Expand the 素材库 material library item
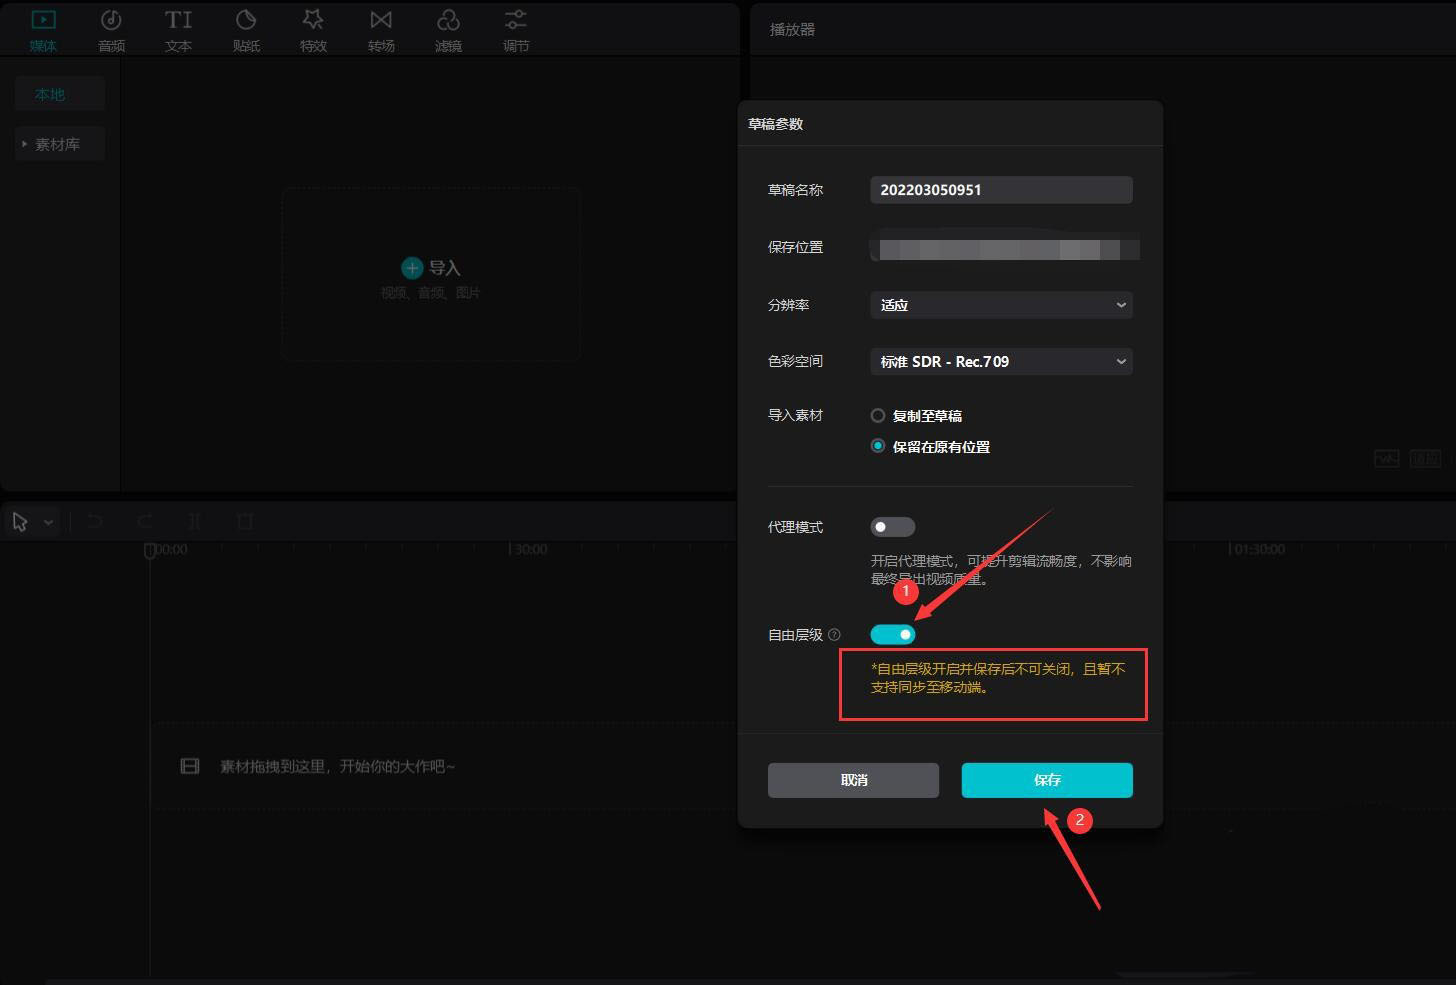The width and height of the screenshot is (1456, 985). tap(58, 144)
